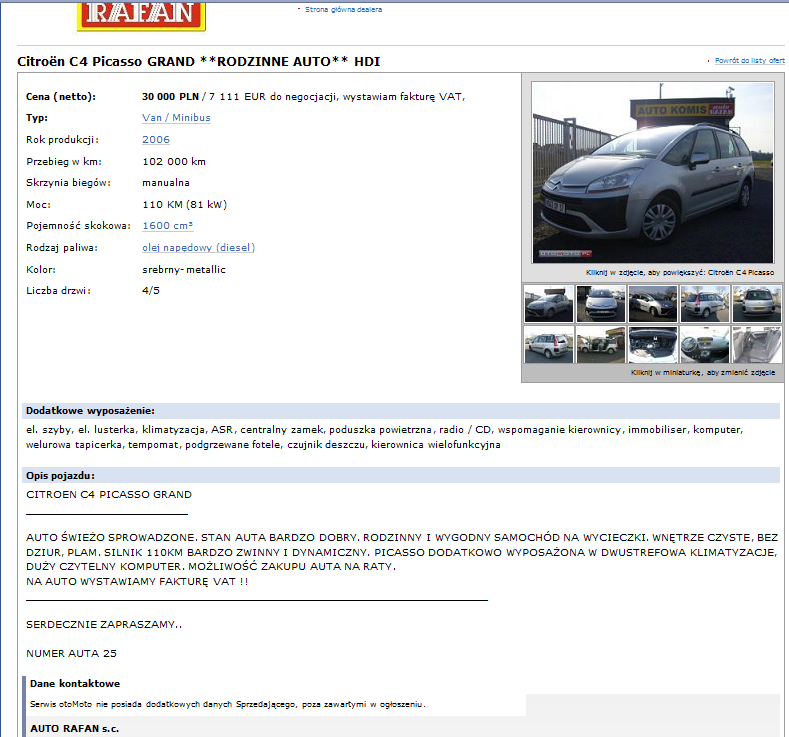Enlarge the main Citroën C4 Picasso photo
789x737 pixels.
[653, 173]
